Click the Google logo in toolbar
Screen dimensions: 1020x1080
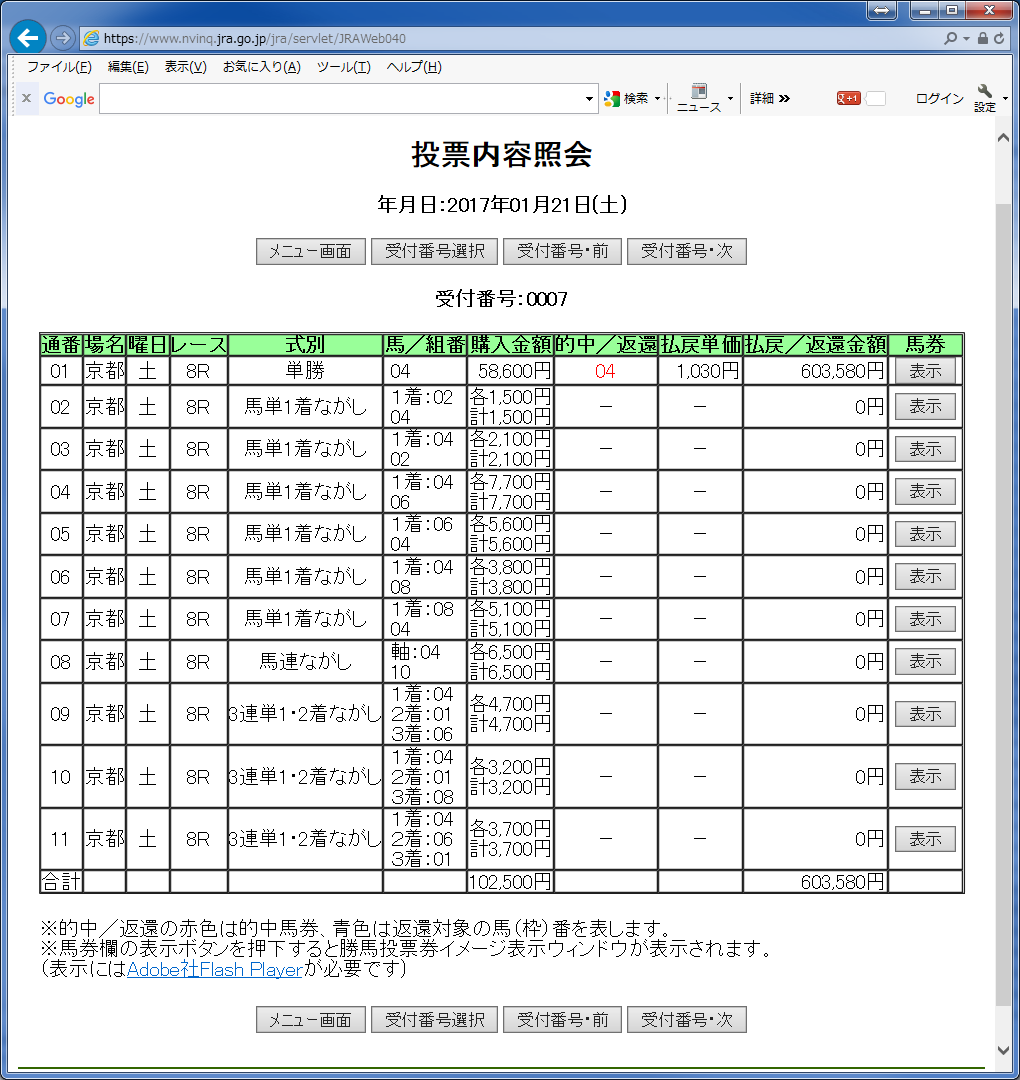point(69,99)
